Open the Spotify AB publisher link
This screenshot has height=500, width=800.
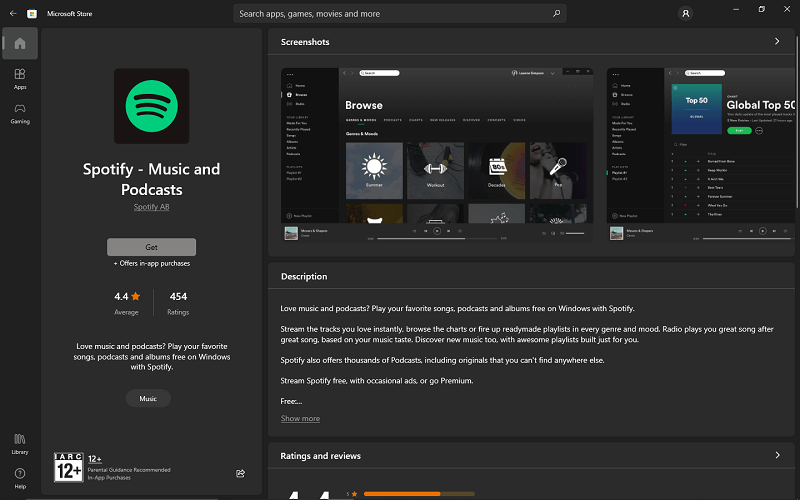pyautogui.click(x=152, y=207)
